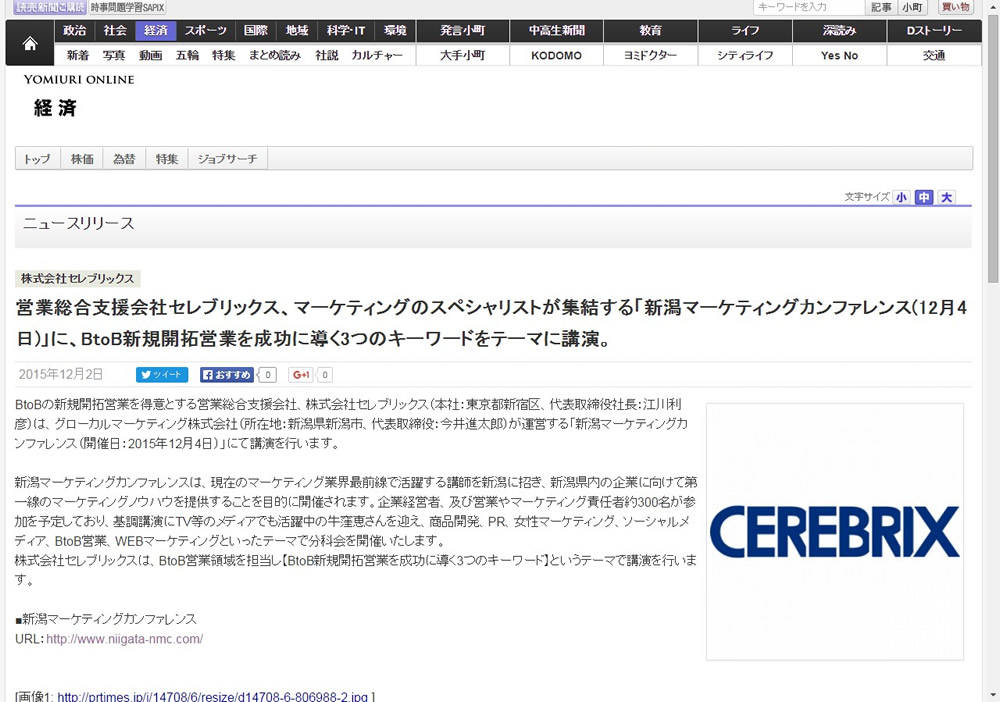Open 中高生新聞
This screenshot has height=702, width=1000.
click(x=557, y=31)
